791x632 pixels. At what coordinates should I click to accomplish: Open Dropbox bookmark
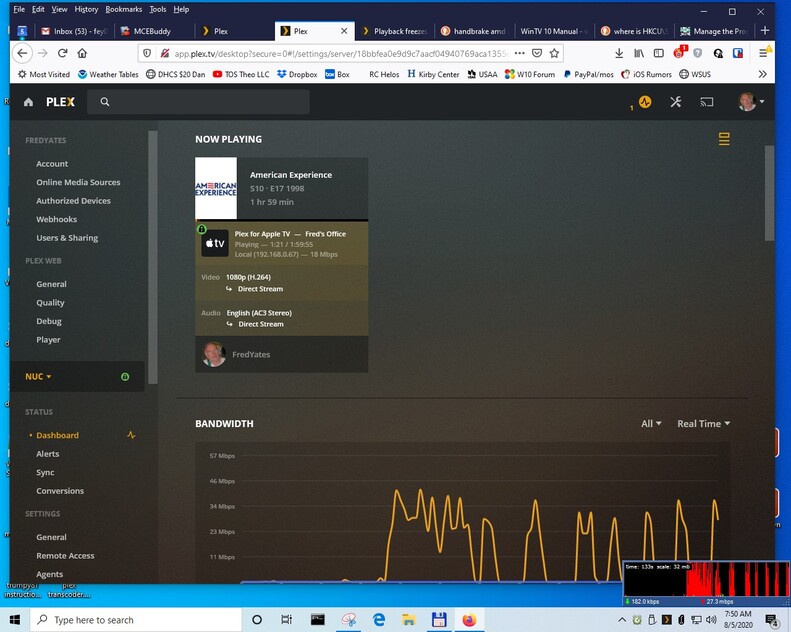tap(297, 74)
